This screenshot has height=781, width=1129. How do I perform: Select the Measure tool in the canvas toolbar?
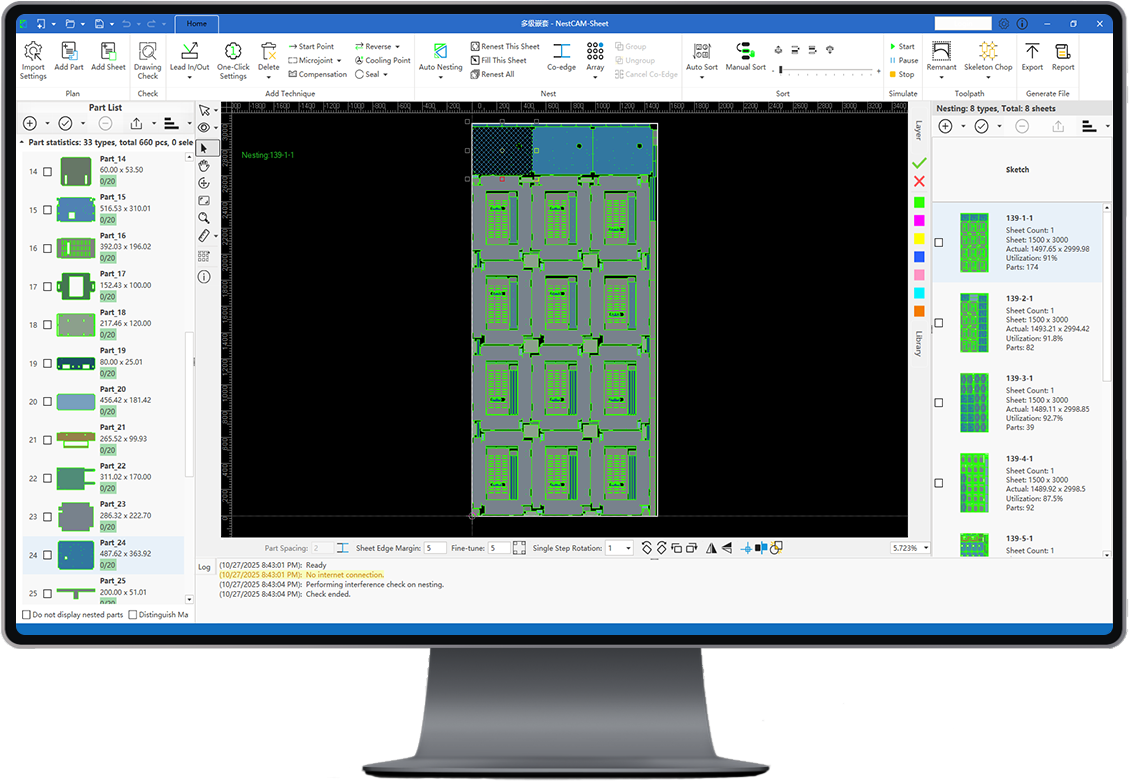pos(204,236)
